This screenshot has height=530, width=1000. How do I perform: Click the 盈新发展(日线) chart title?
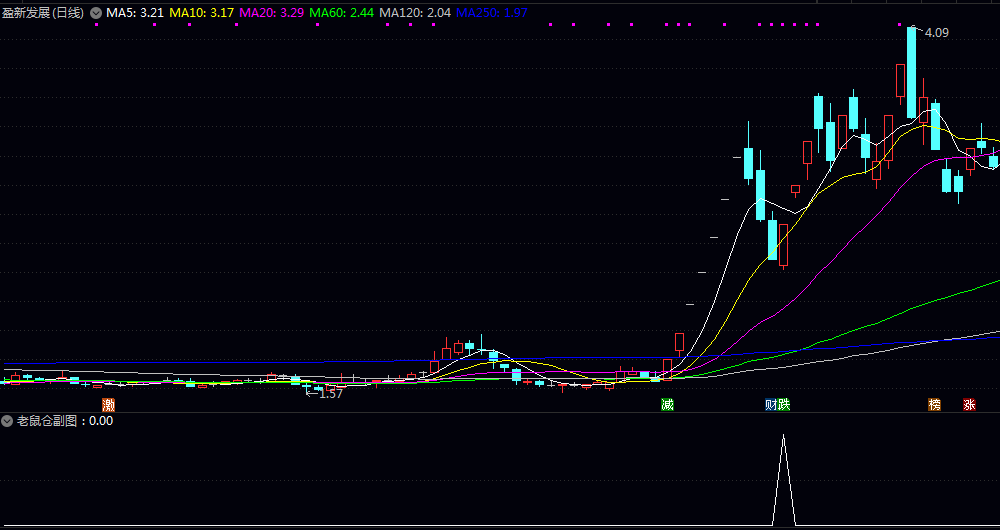[43, 13]
